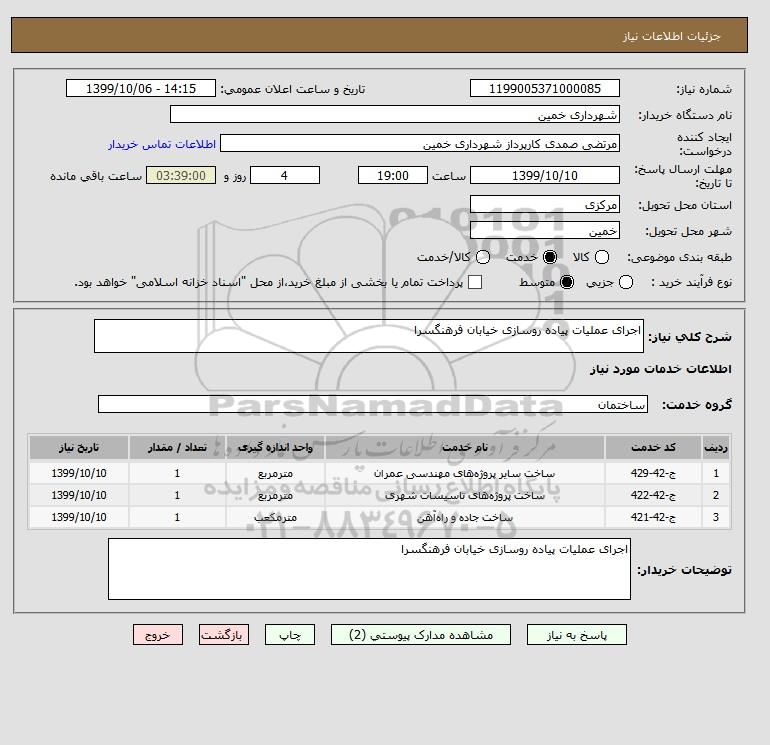
Task: Click the remaining time field 03:39:00
Action: point(181,175)
